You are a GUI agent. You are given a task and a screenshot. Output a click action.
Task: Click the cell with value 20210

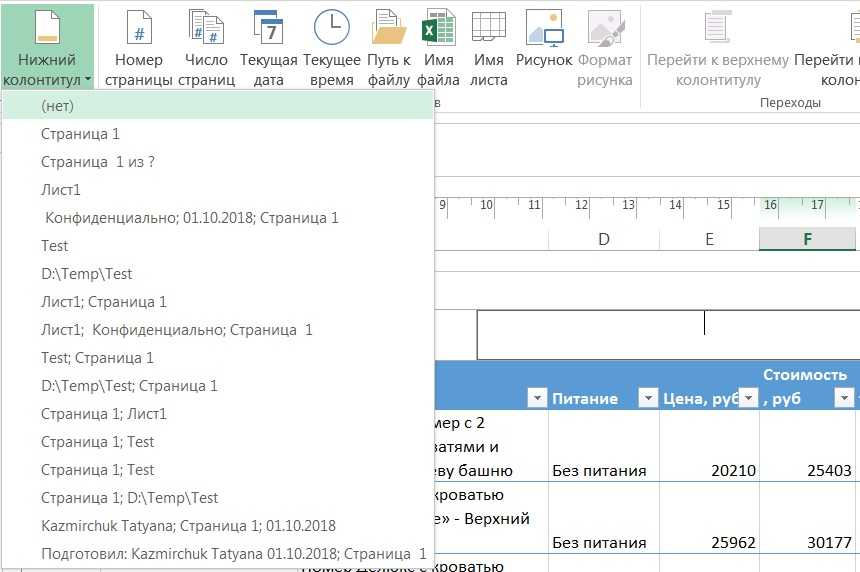pos(709,446)
